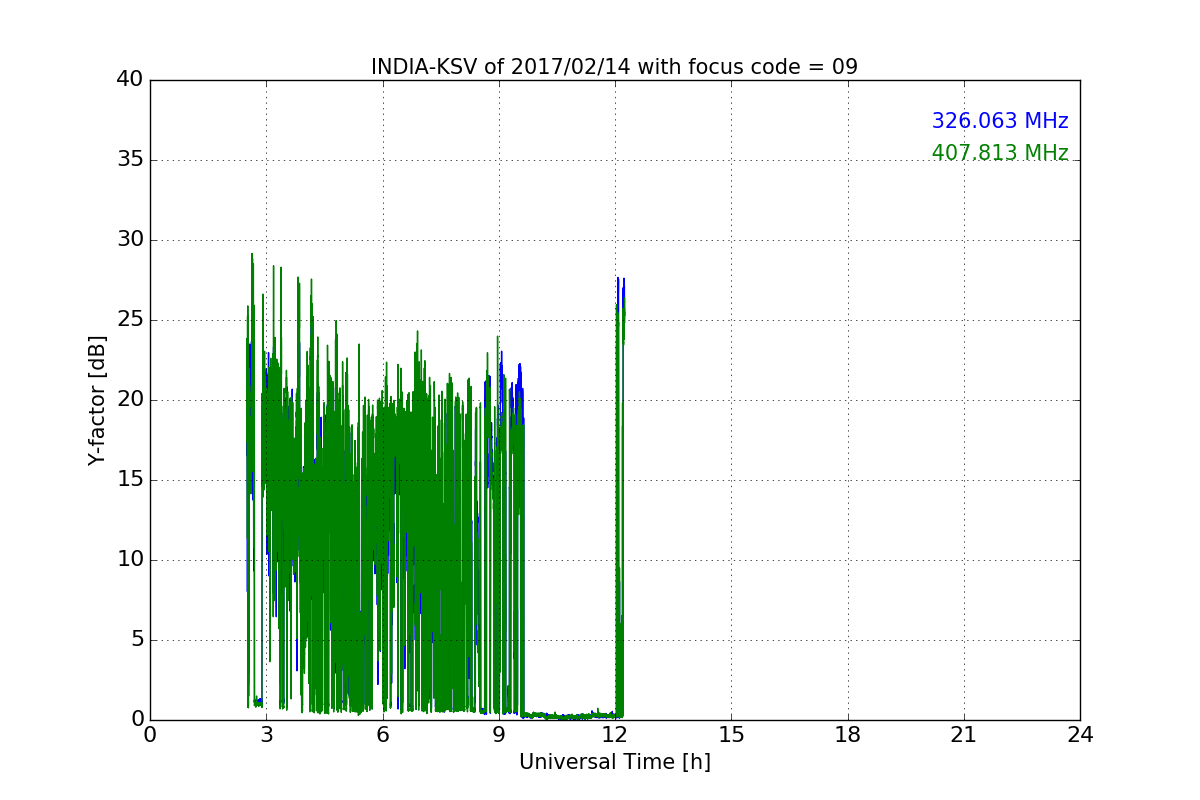Click the x-axis tick label 12
This screenshot has width=1200, height=800.
click(x=615, y=735)
